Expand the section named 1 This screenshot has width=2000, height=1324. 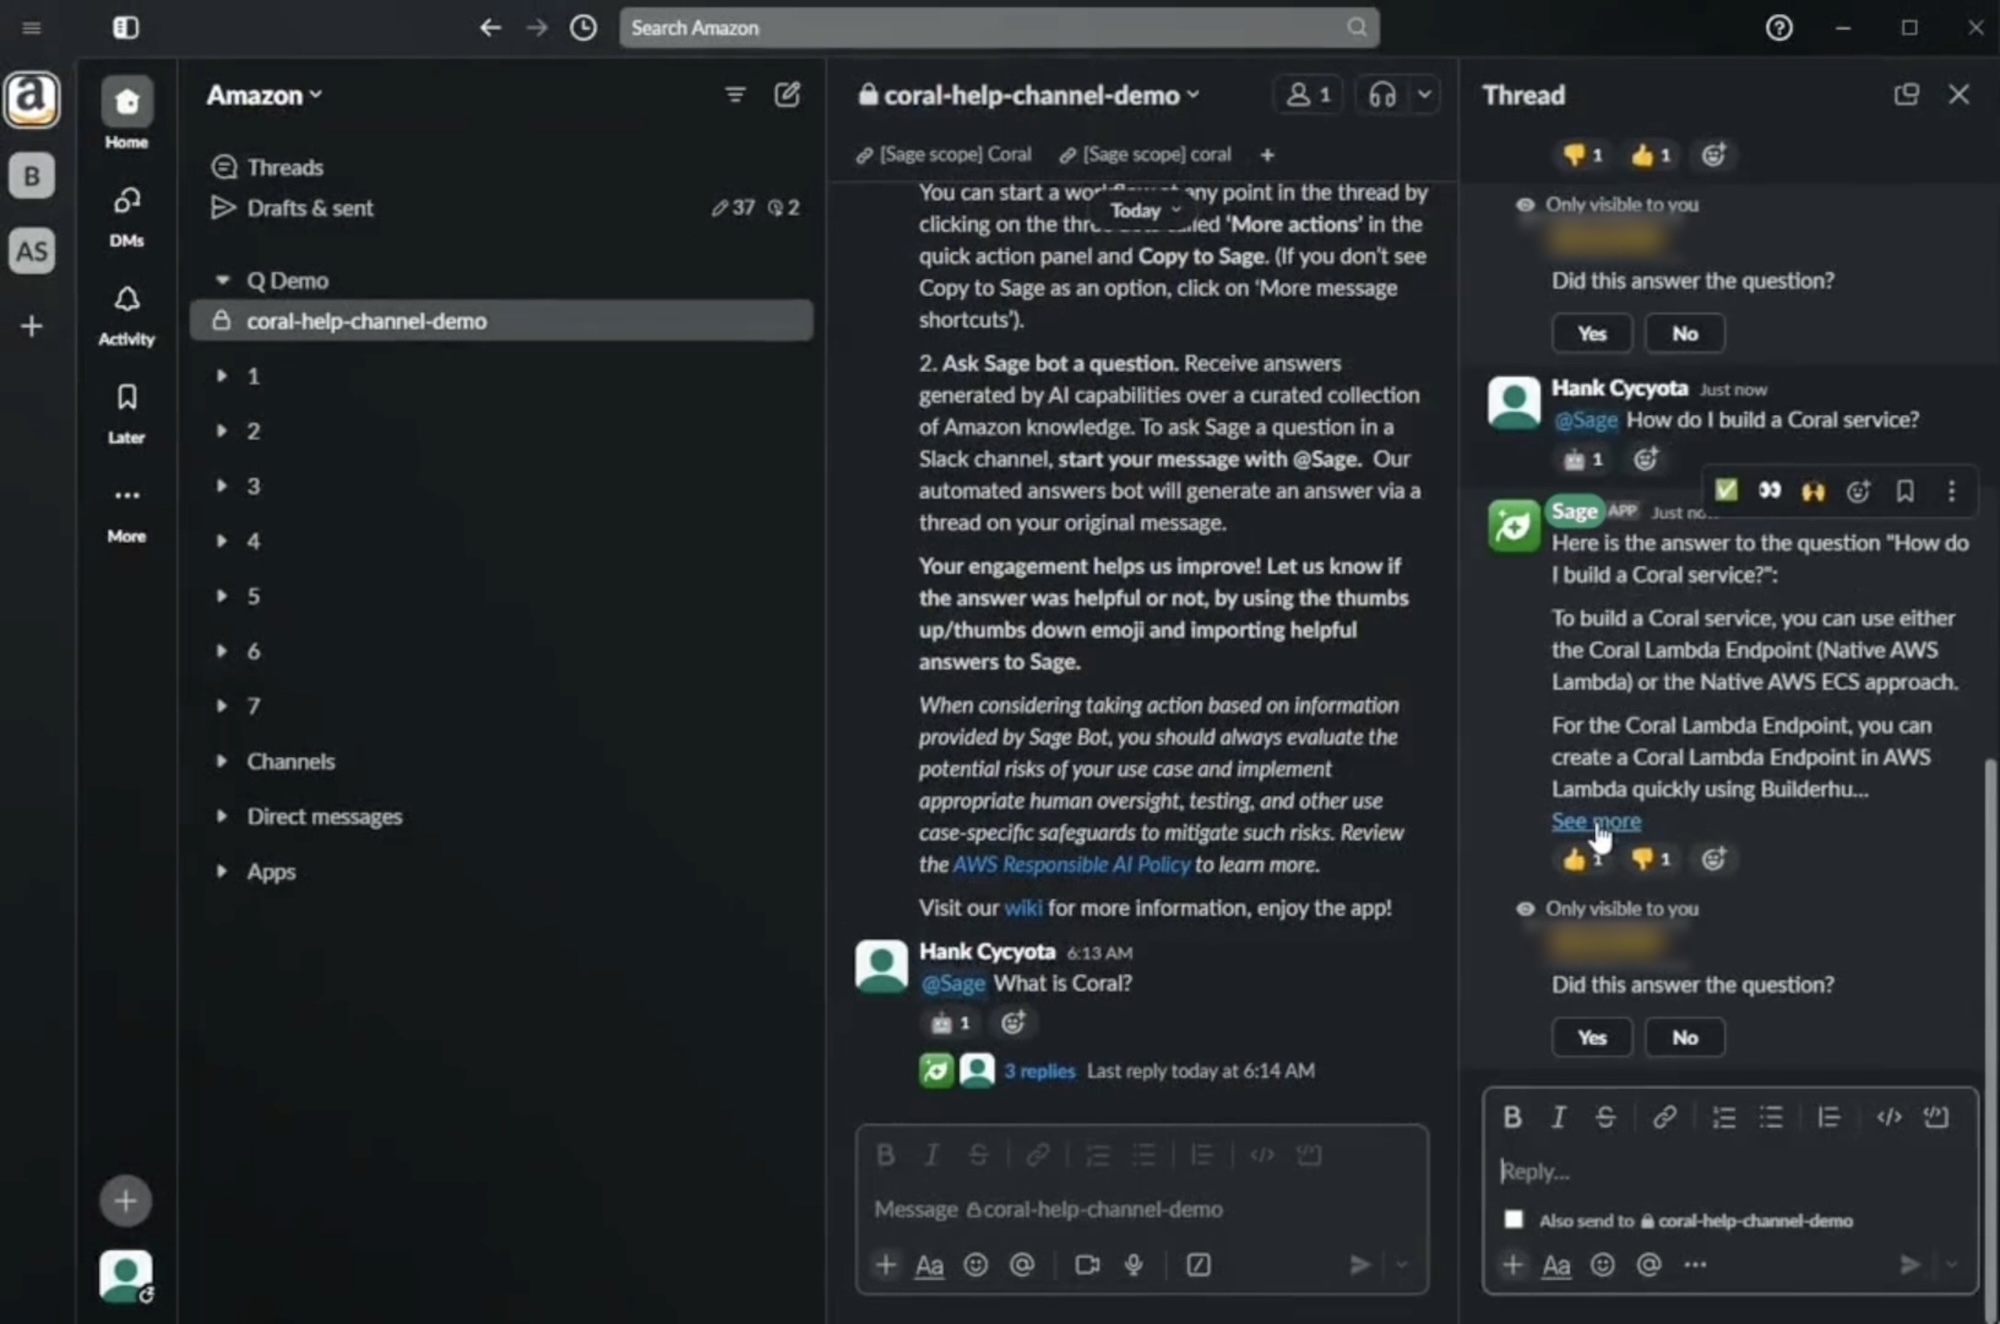point(222,376)
